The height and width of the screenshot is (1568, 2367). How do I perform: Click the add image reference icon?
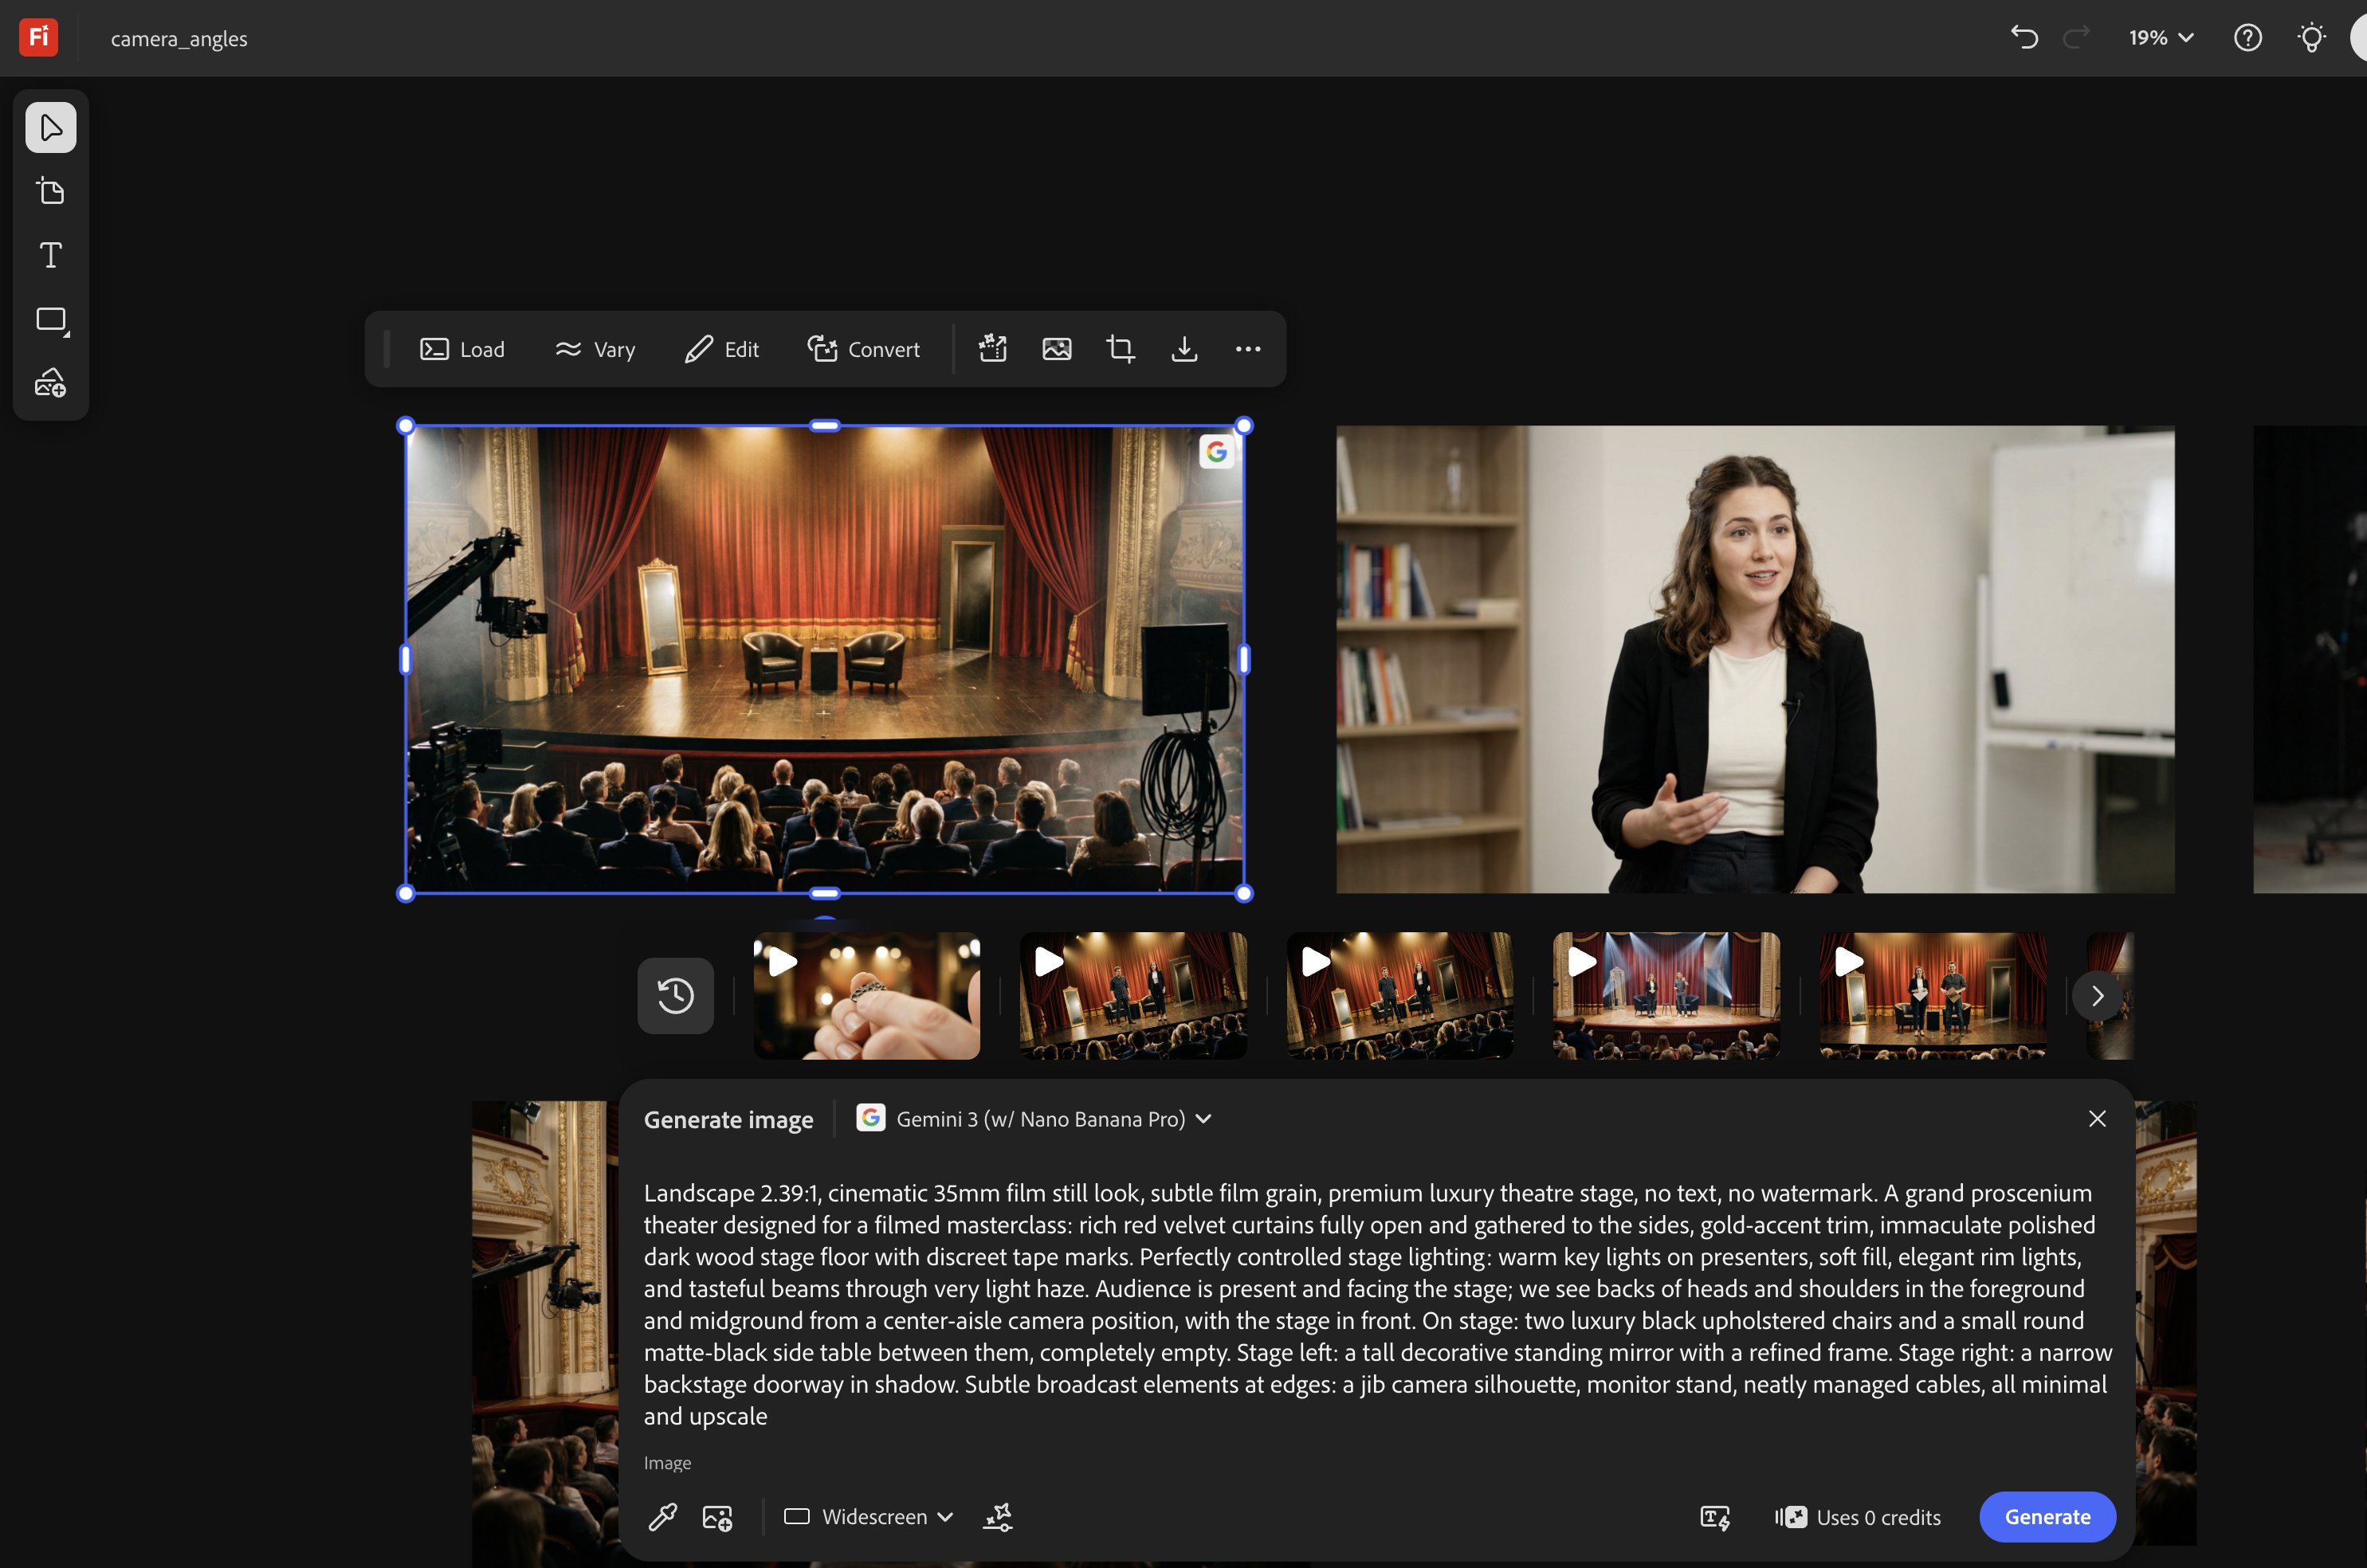pos(718,1517)
